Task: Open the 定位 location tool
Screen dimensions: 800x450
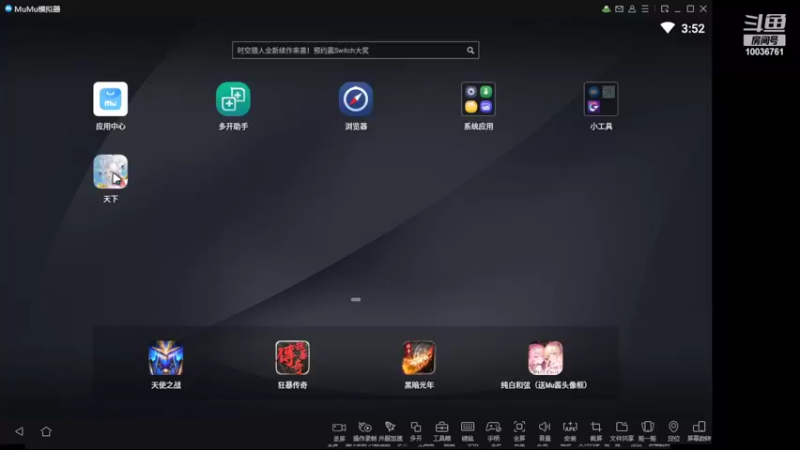Action: [673, 431]
